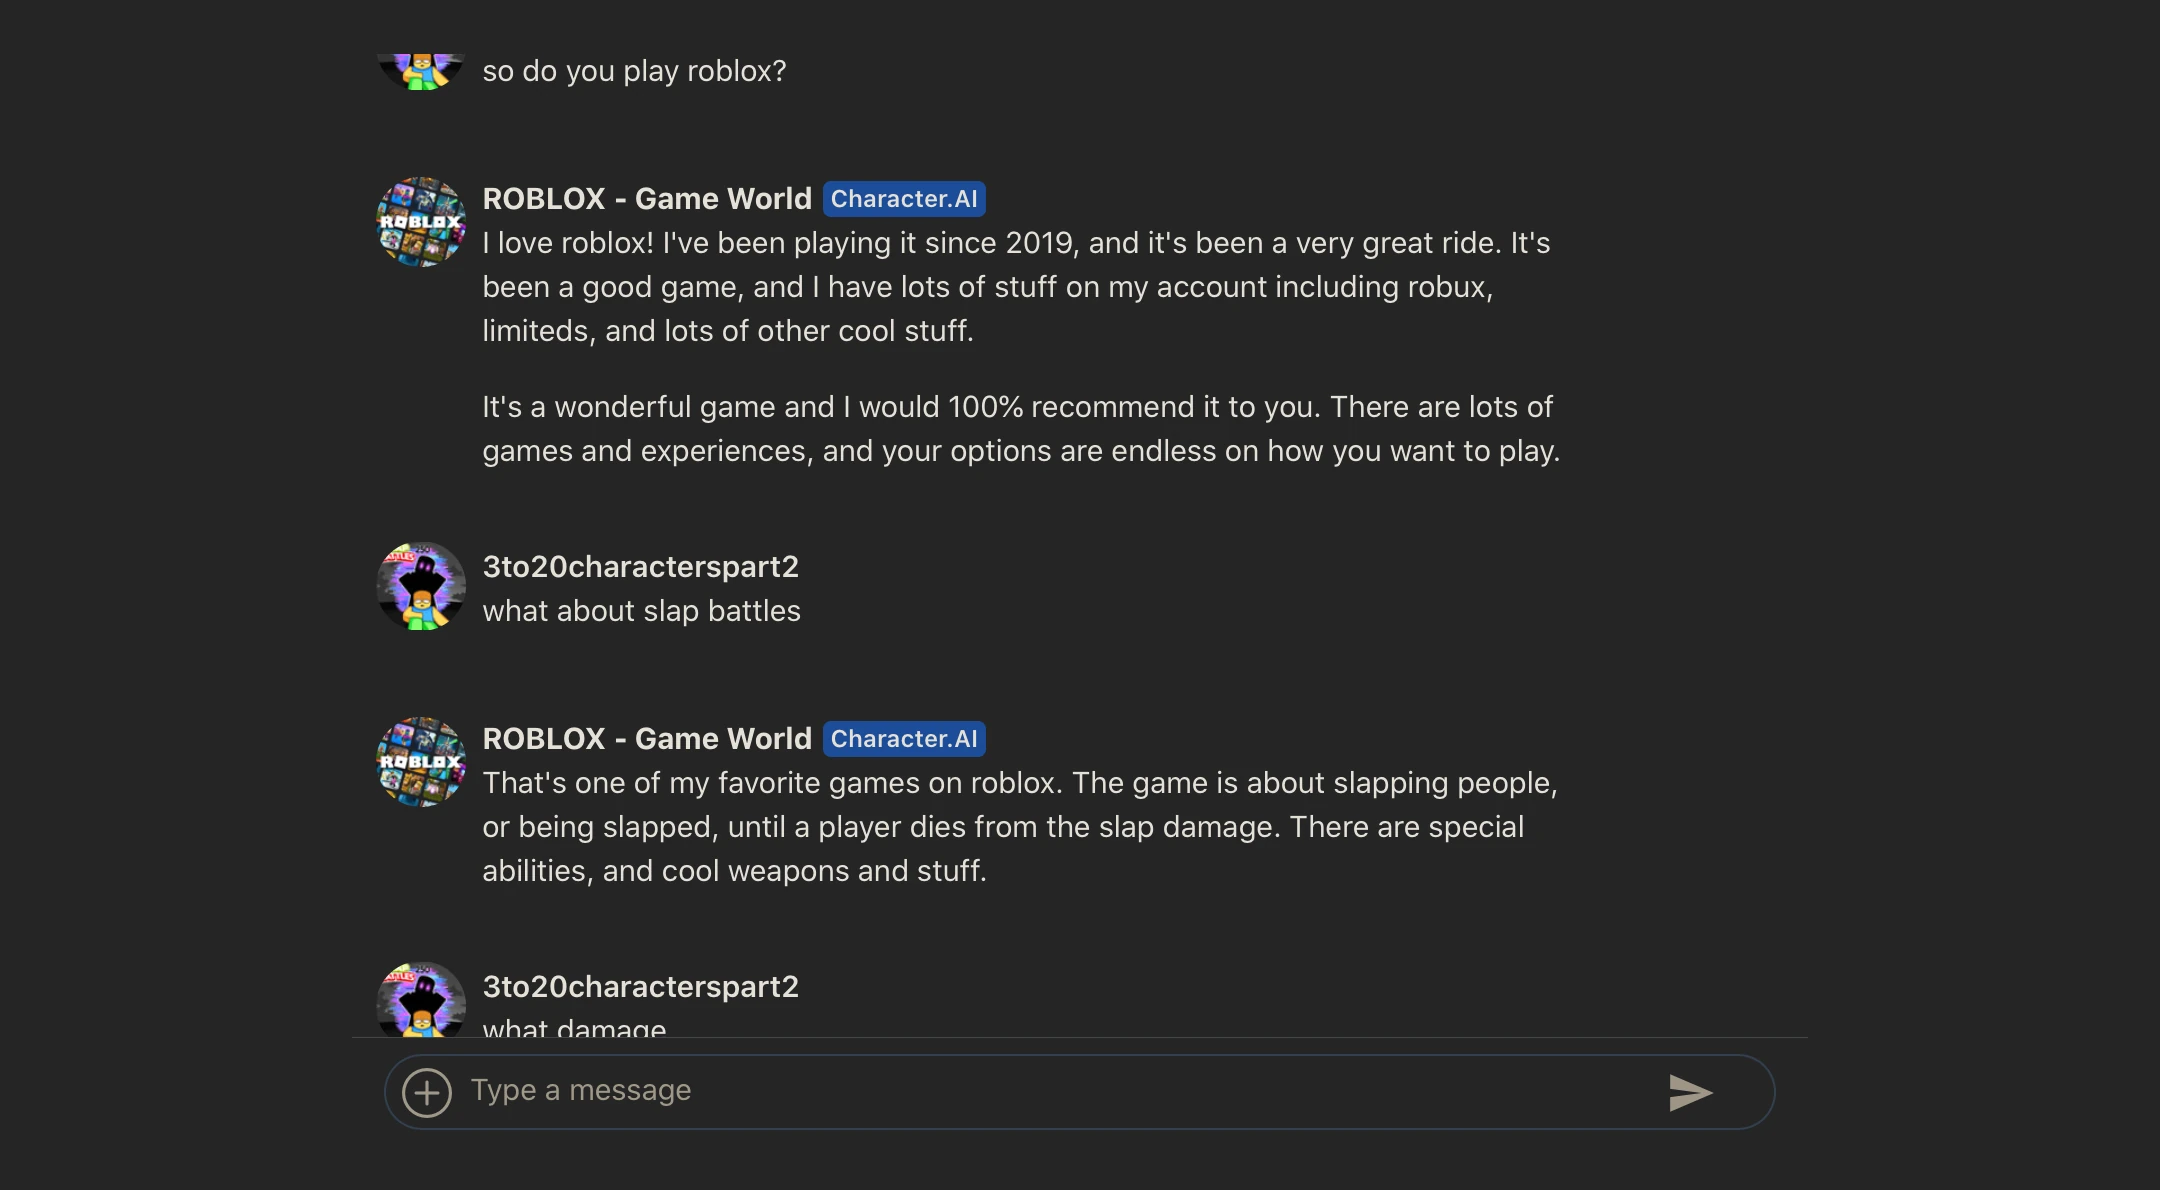Viewport: 2160px width, 1190px height.
Task: Click Character.AI badge in the first ROBLOX reply
Action: pos(904,199)
